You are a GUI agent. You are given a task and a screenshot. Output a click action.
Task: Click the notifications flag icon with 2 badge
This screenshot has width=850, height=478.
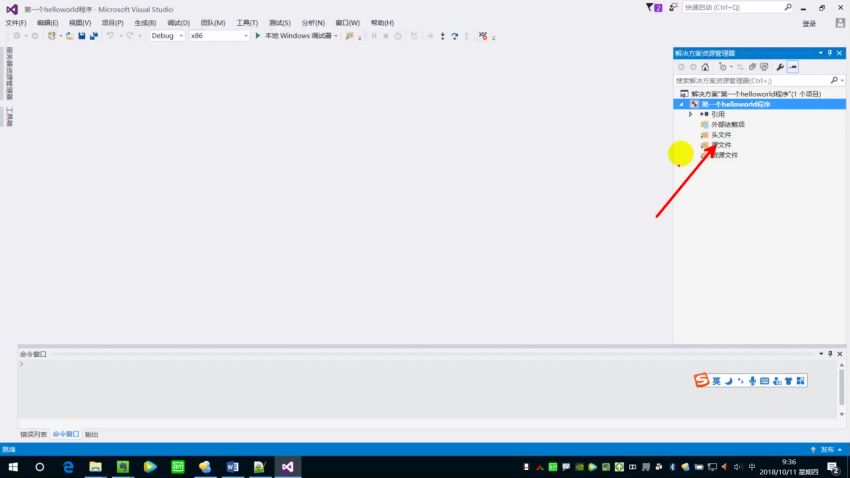pos(654,8)
